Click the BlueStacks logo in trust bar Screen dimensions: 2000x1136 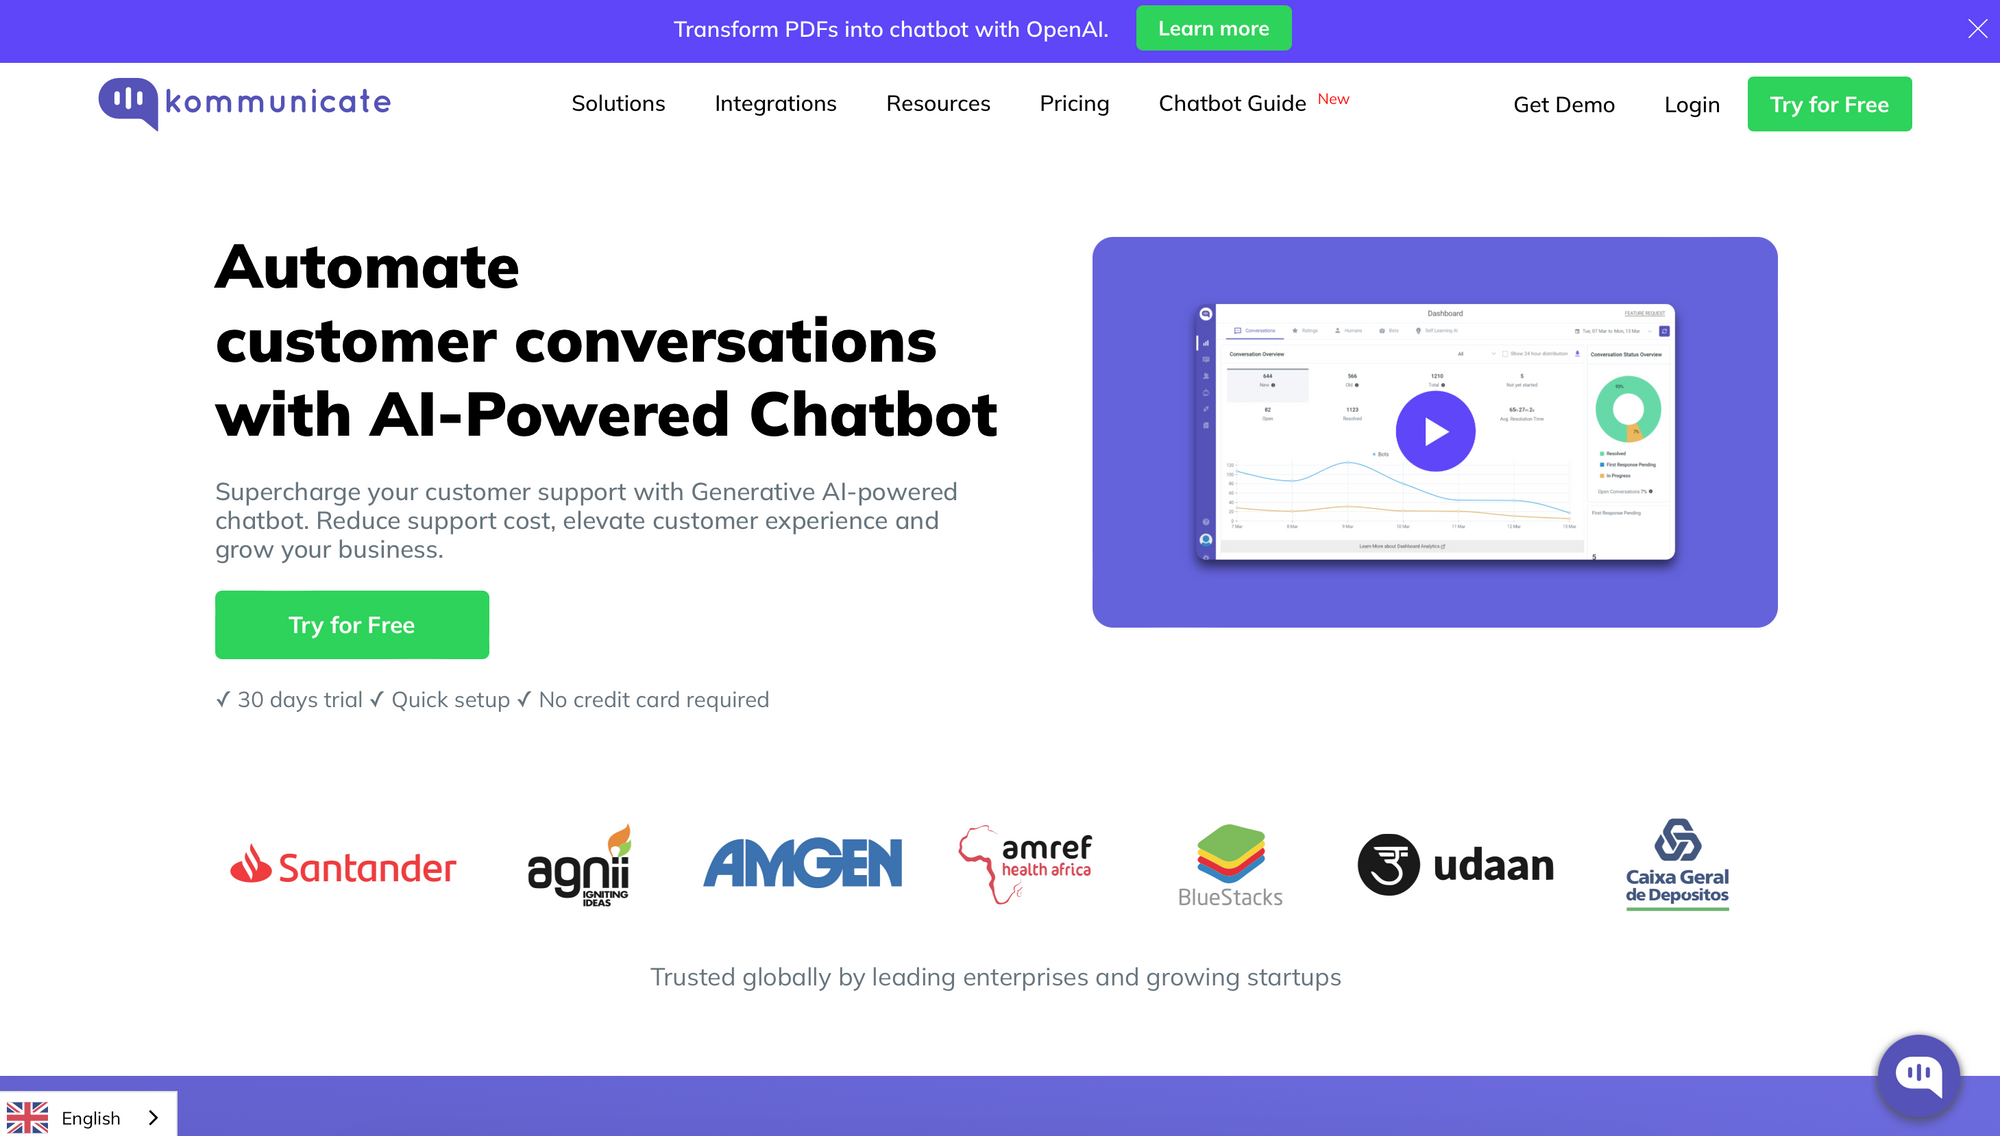click(x=1229, y=863)
